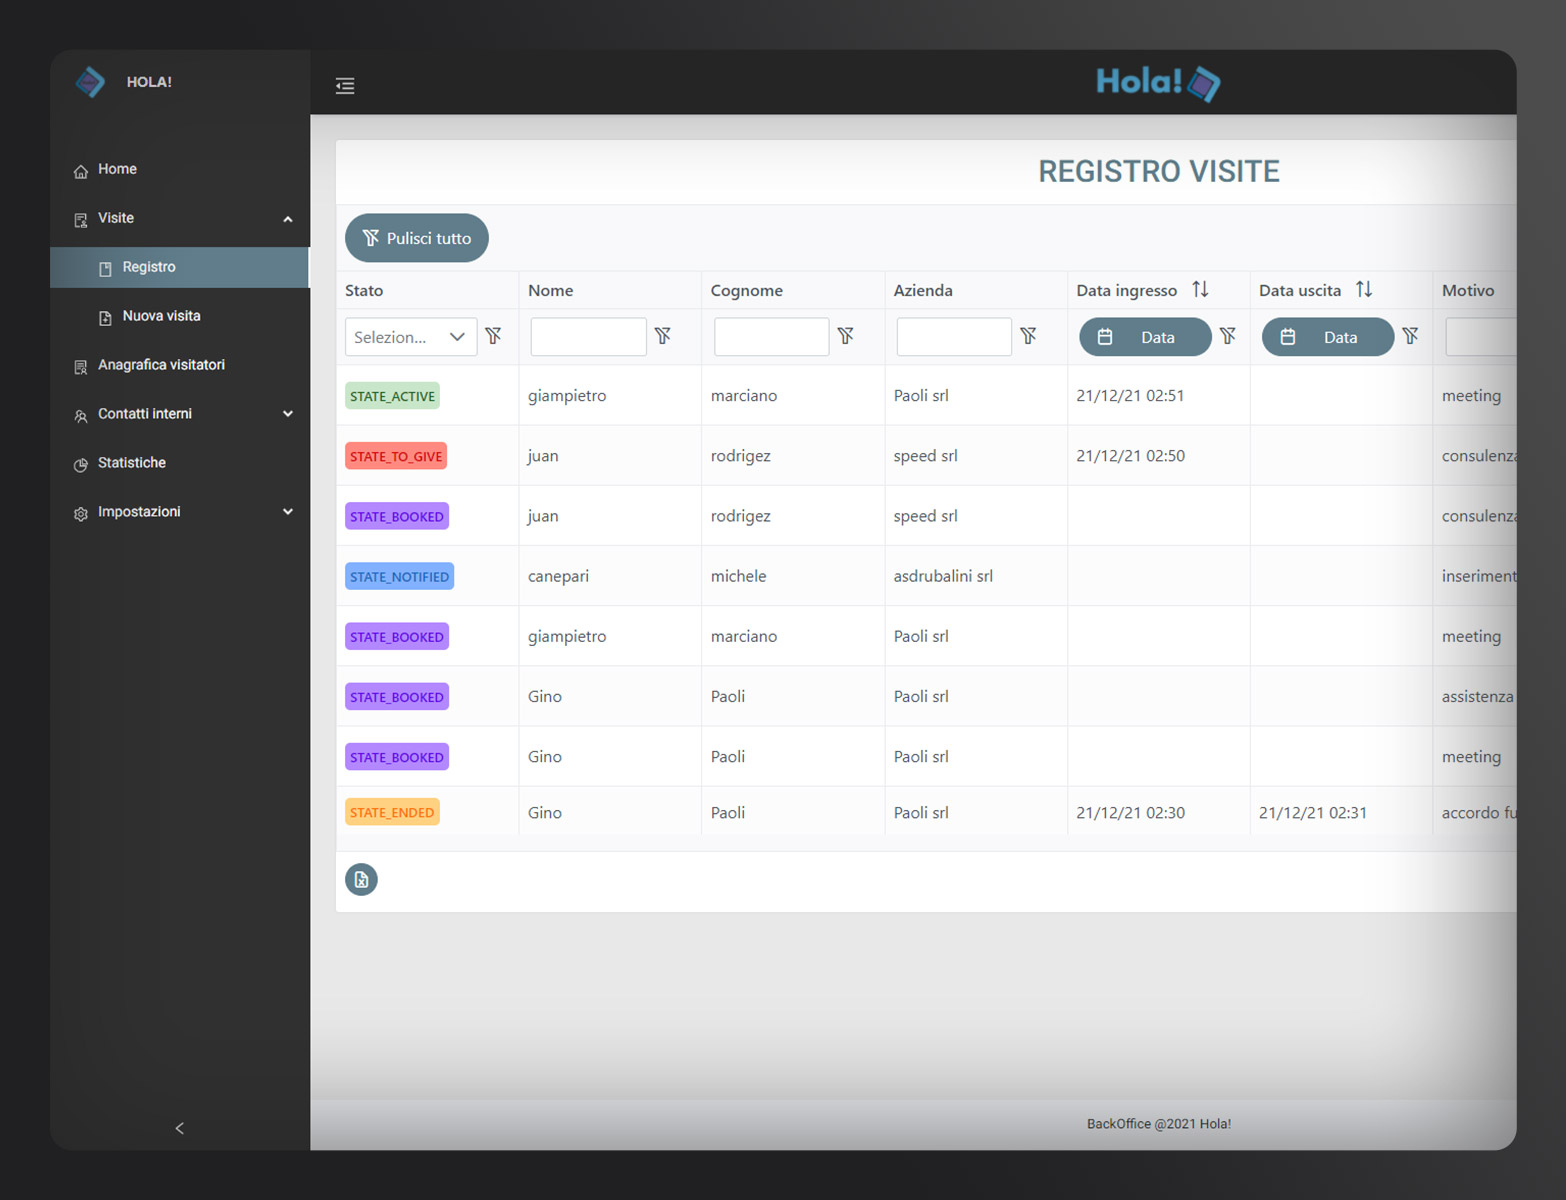Screen dimensions: 1566x1200
Task: Open the Statistiche page
Action: click(132, 463)
